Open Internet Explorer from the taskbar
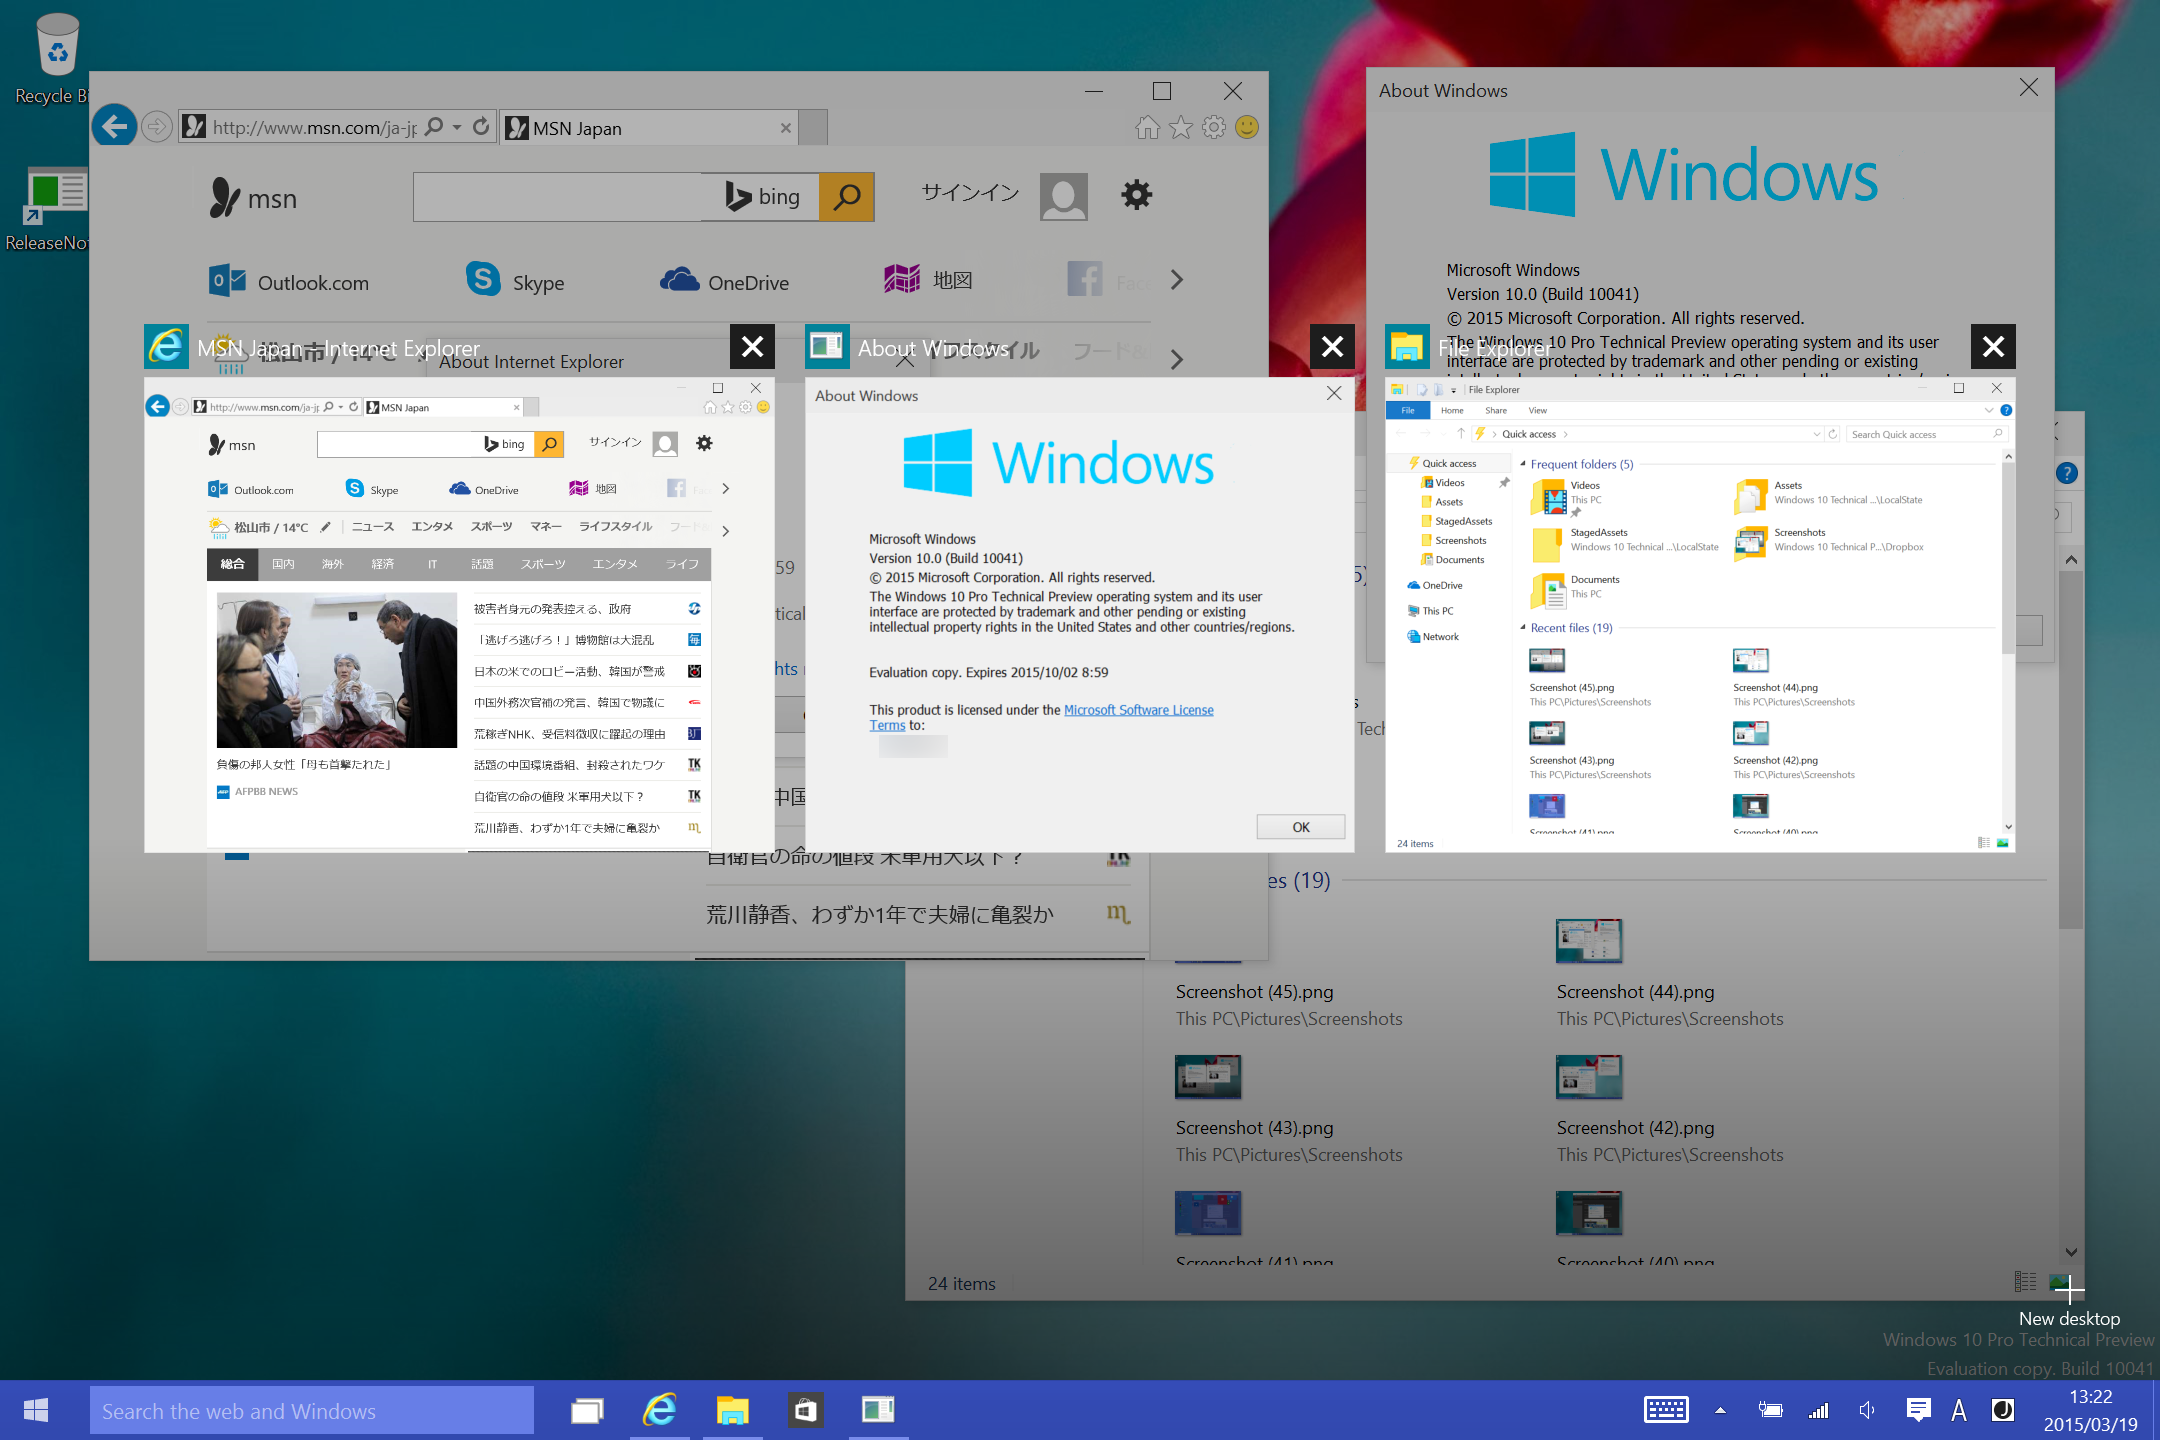 [660, 1410]
